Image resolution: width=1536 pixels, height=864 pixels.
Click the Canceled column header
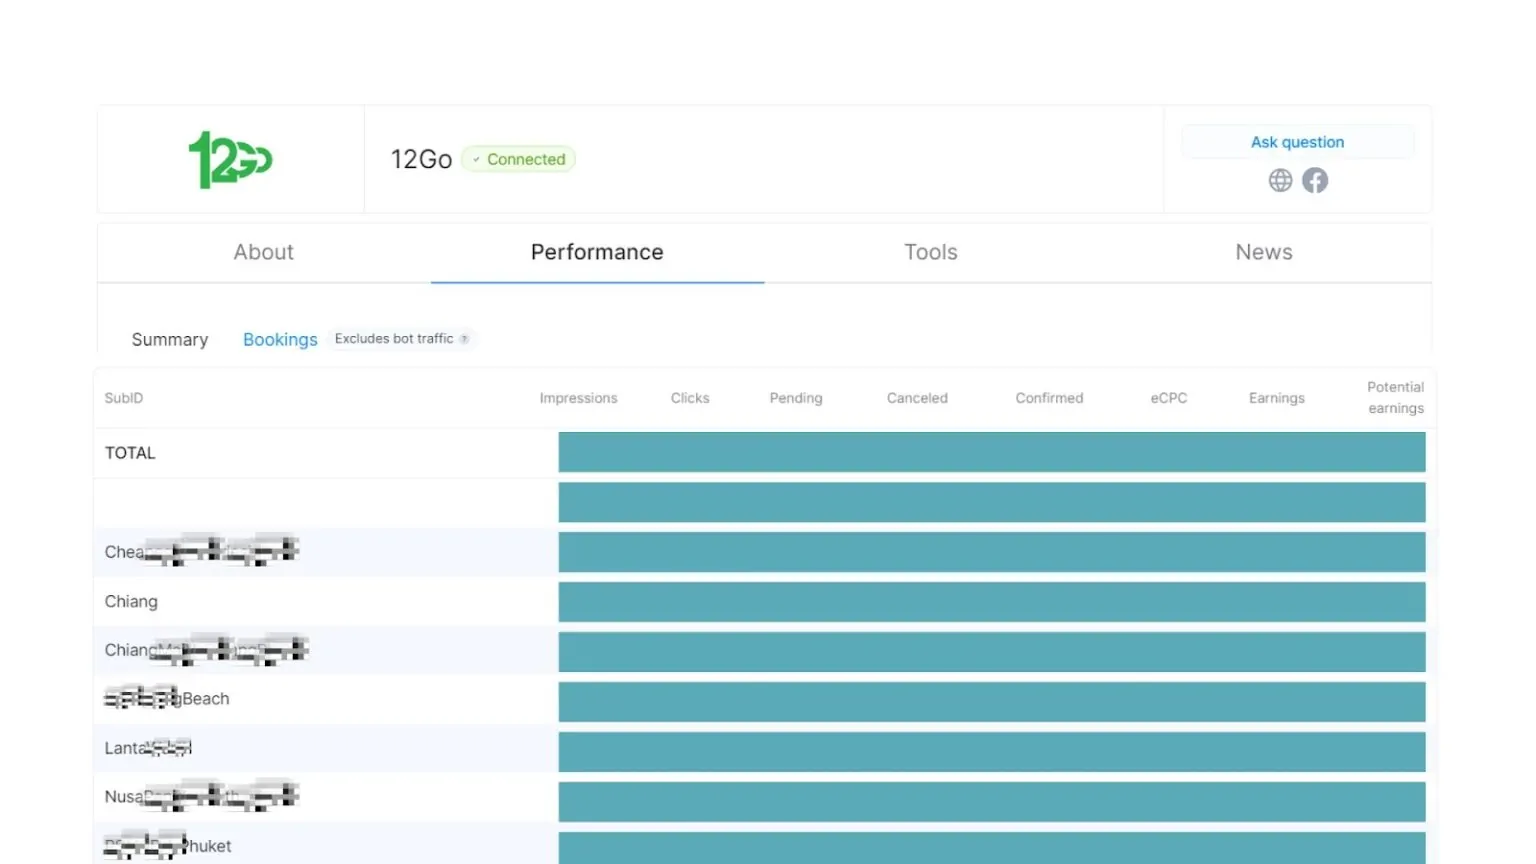tap(916, 398)
